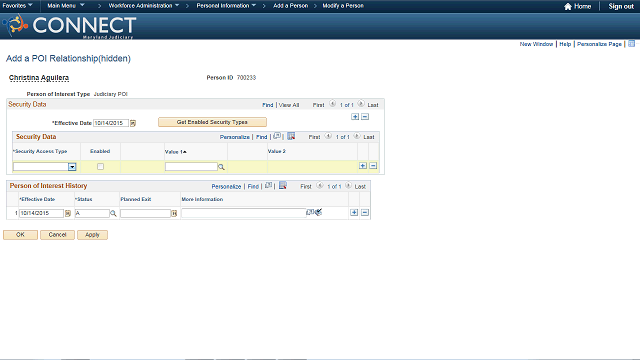Screen dimensions: 640x360
Task: Open Value 1 lookup magnifier
Action: (221, 167)
